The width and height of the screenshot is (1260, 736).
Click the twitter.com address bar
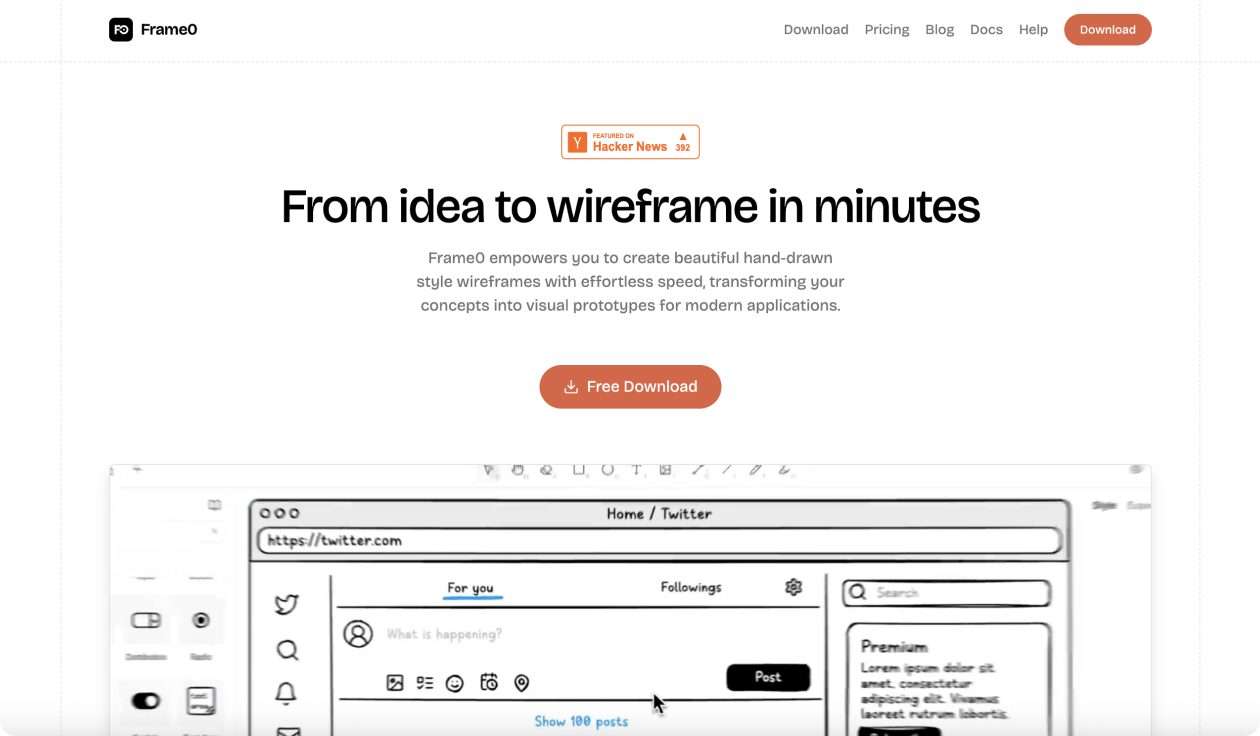(655, 540)
